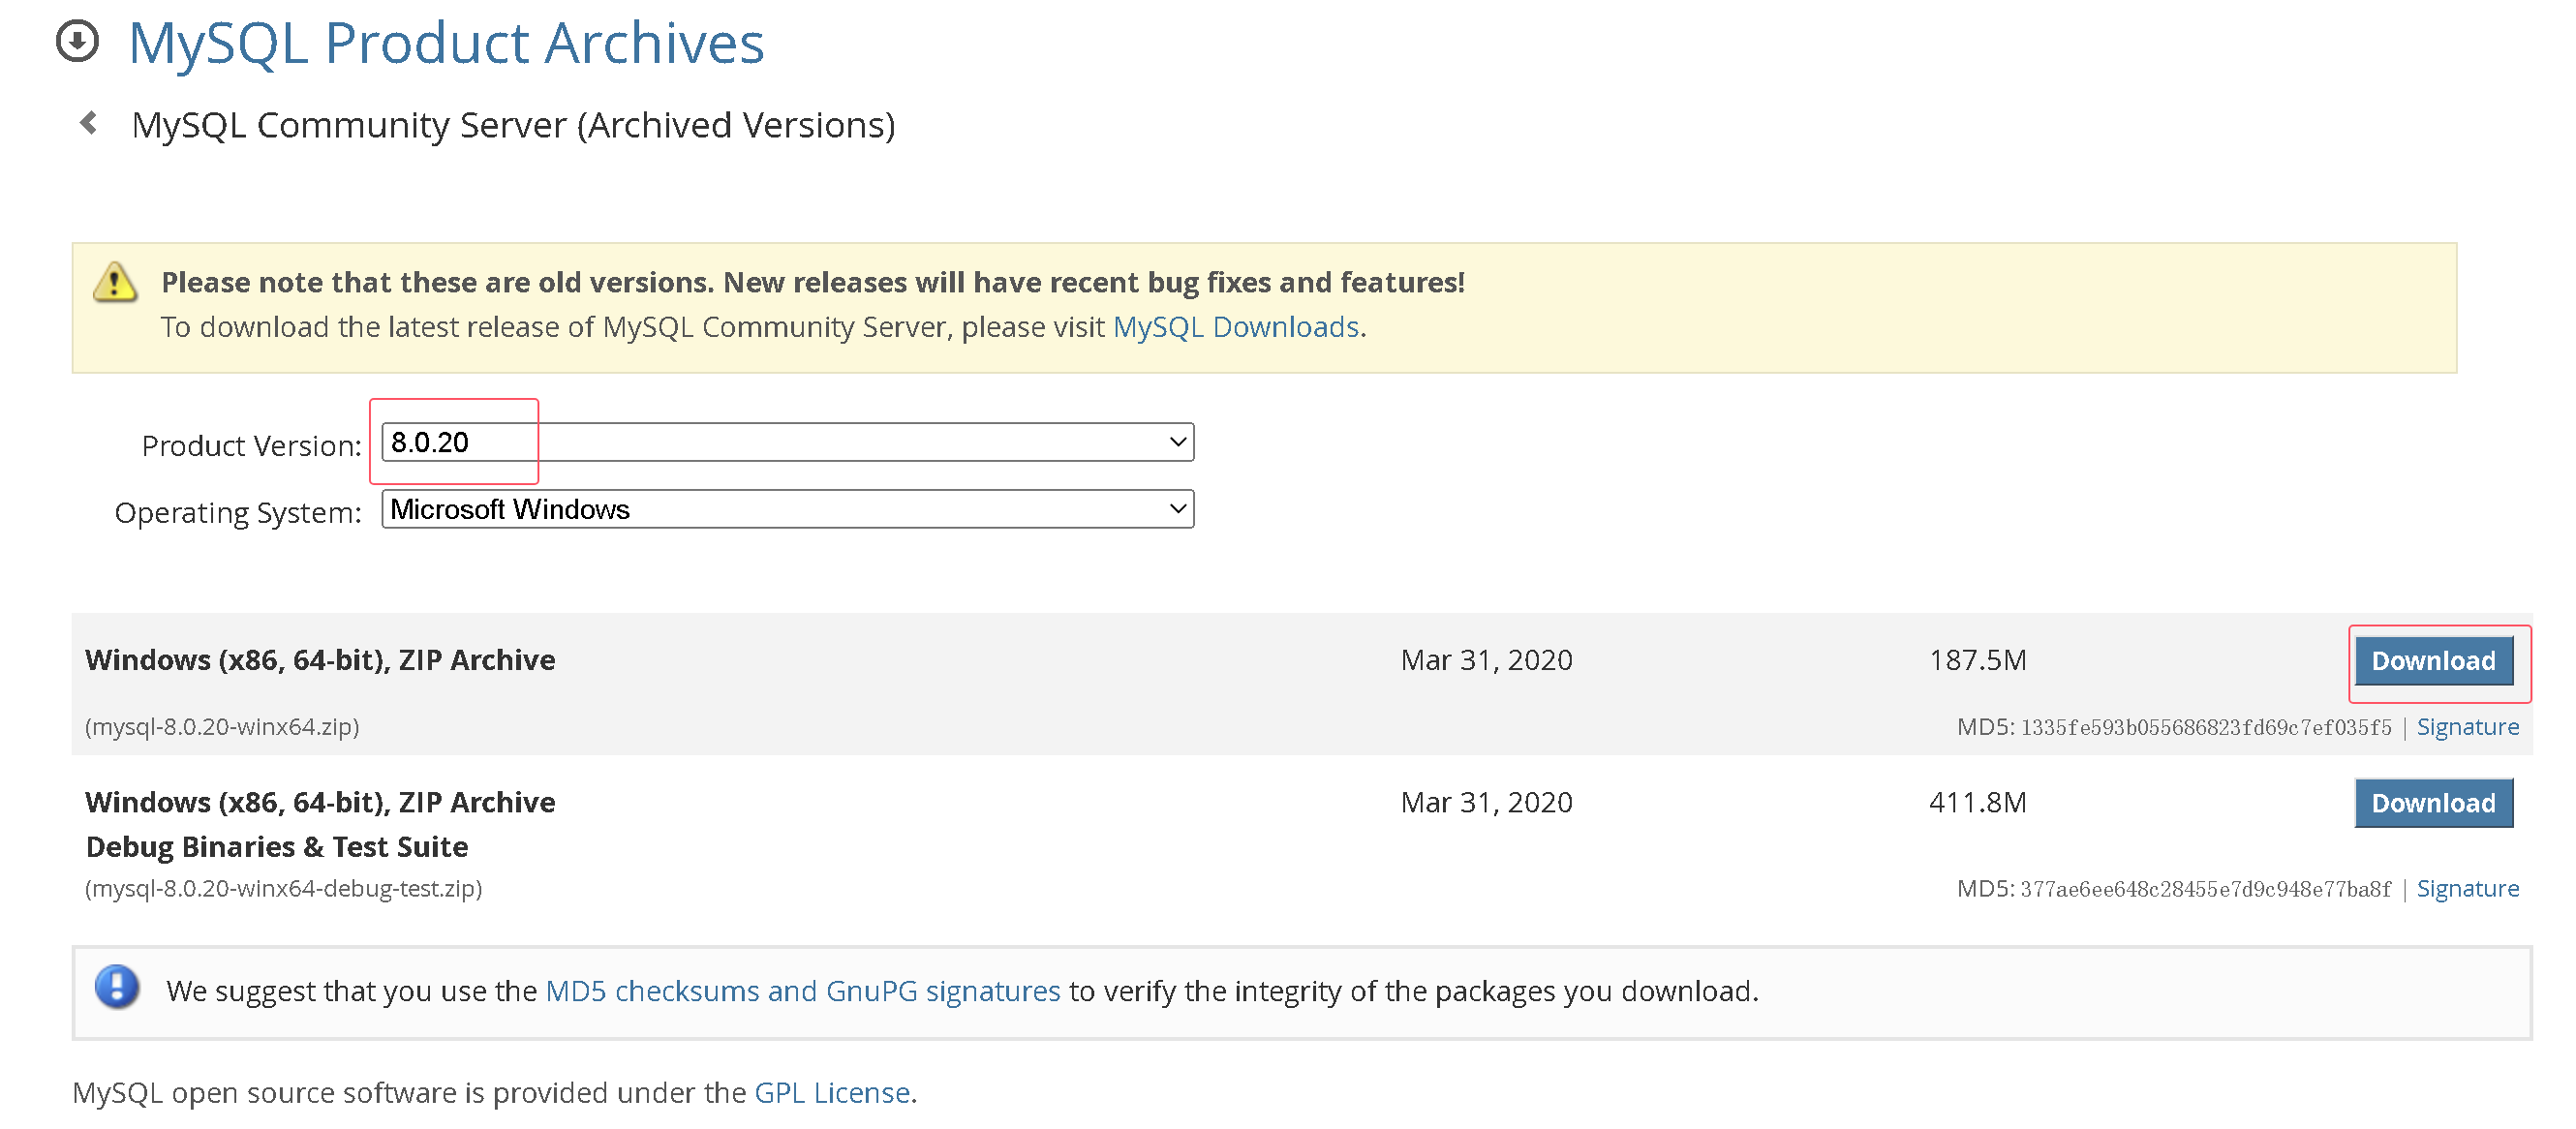Download the 411.8M Debug Binaries ZIP
Image resolution: width=2576 pixels, height=1129 pixels.
[2433, 803]
